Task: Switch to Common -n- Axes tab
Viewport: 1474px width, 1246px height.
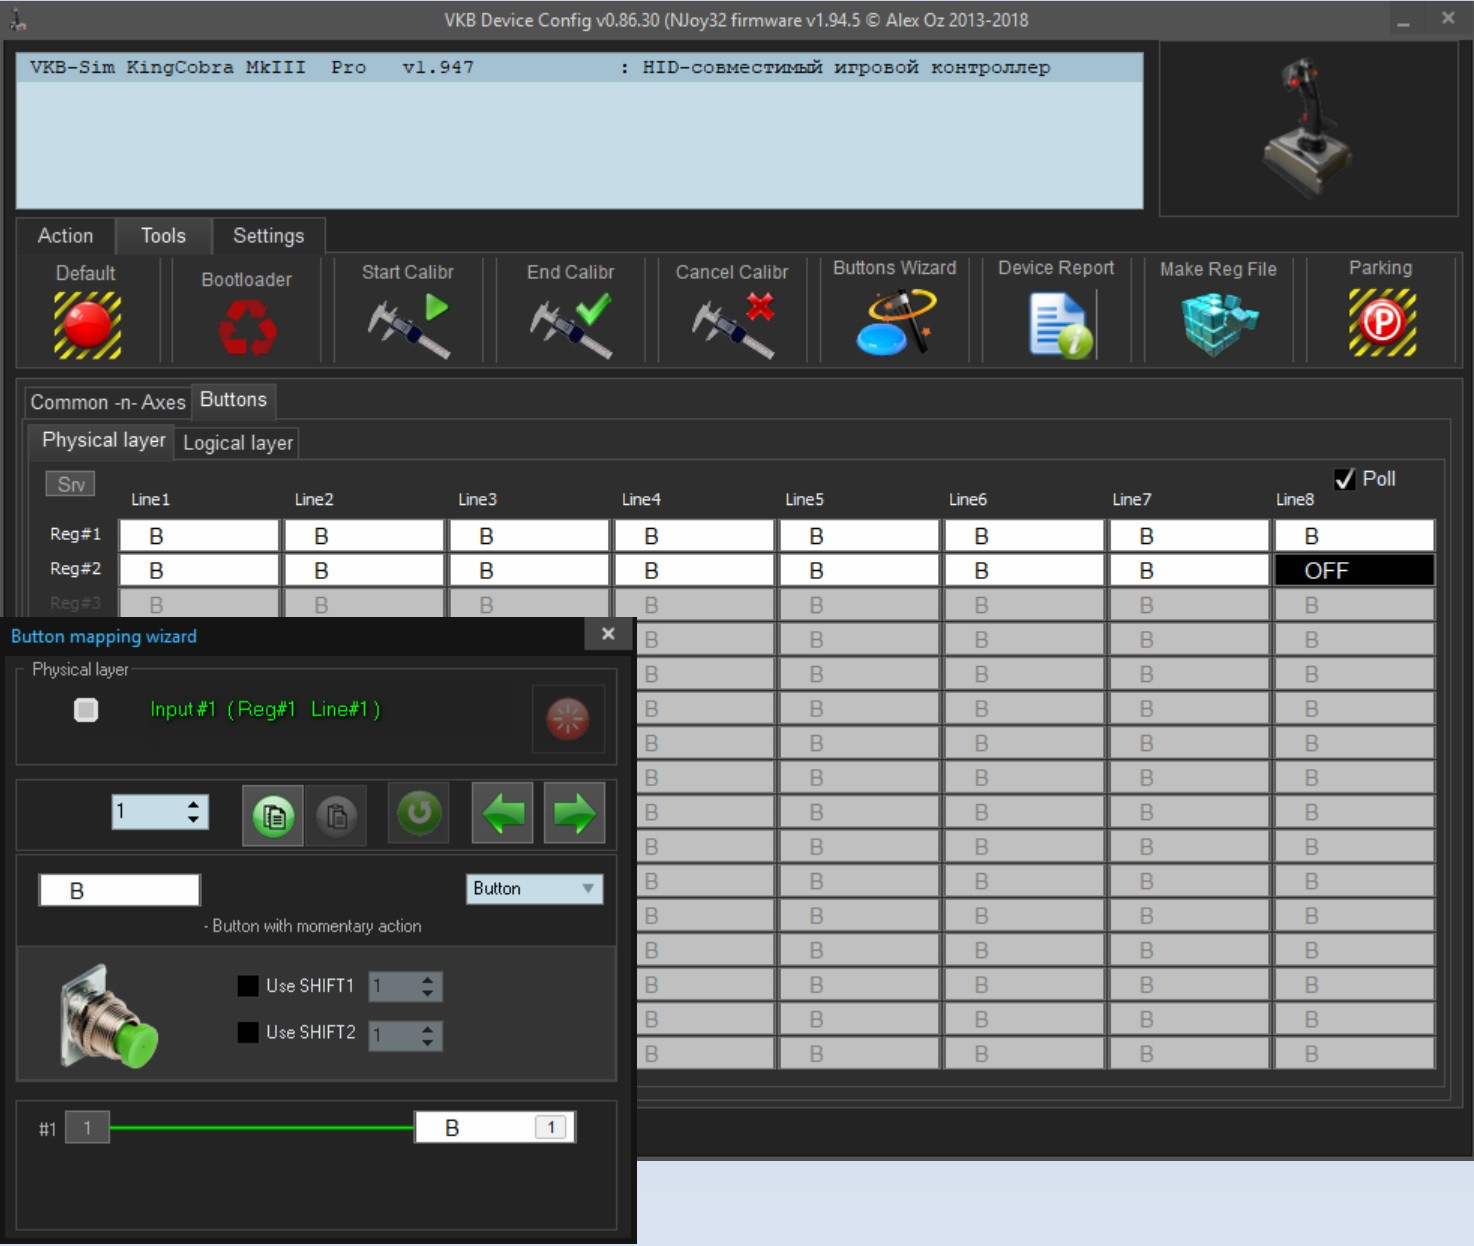Action: (108, 402)
